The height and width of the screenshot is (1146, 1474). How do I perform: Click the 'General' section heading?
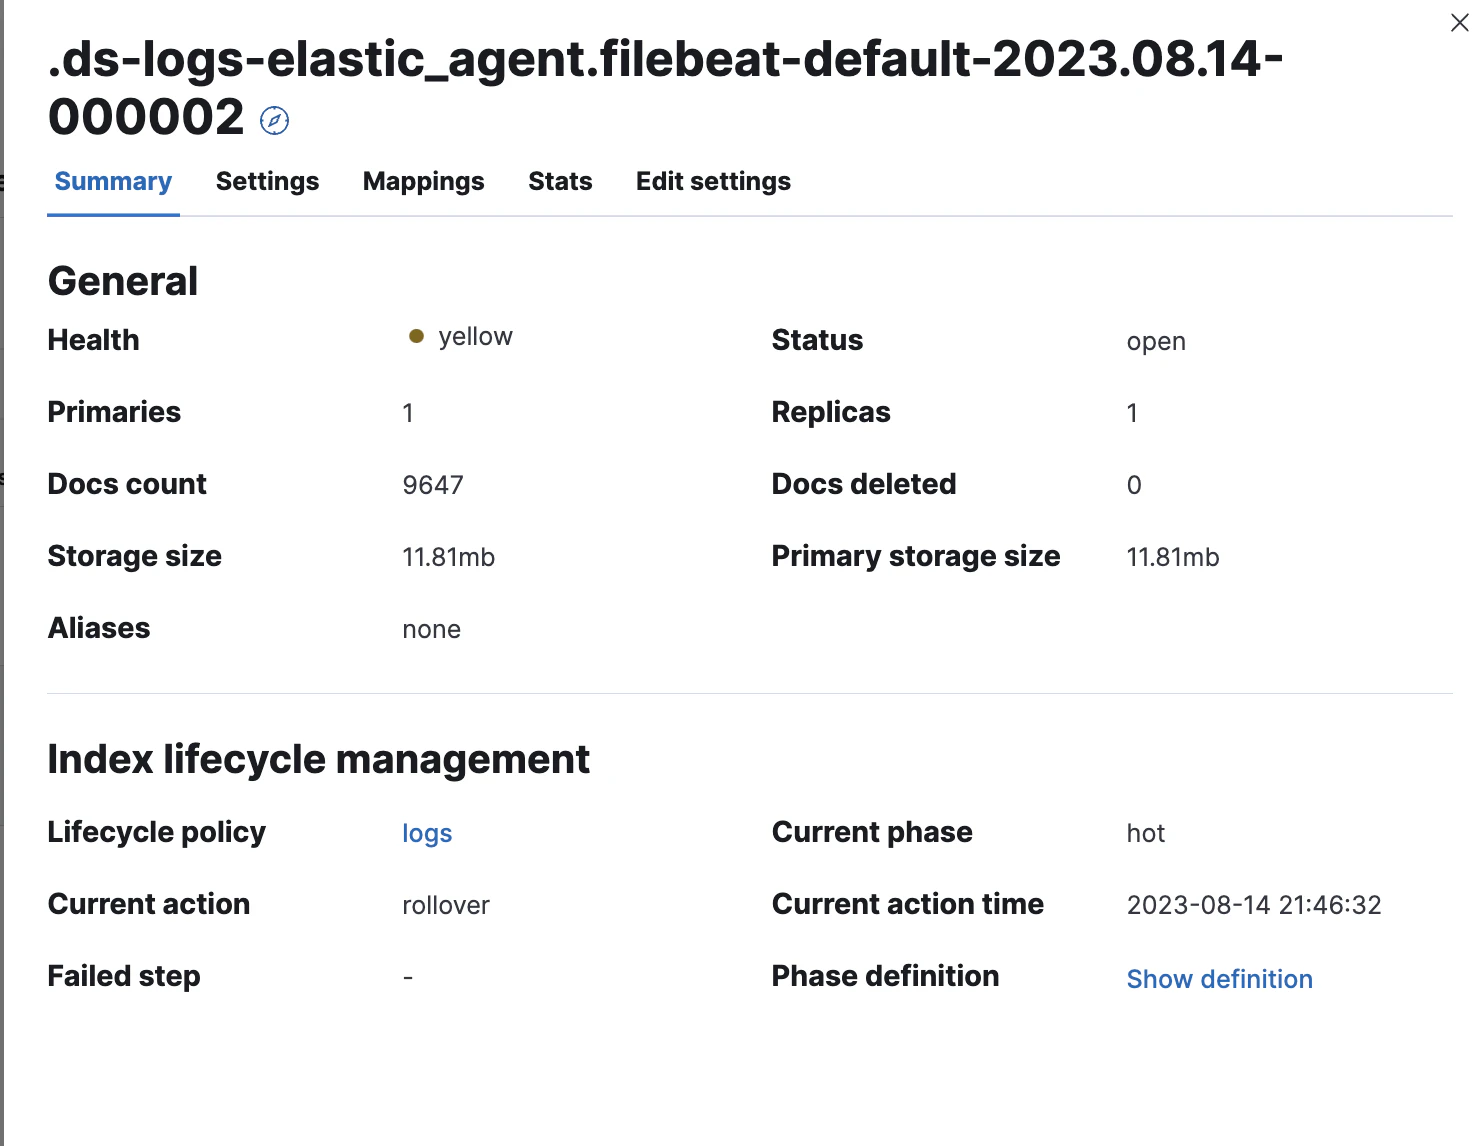[123, 282]
